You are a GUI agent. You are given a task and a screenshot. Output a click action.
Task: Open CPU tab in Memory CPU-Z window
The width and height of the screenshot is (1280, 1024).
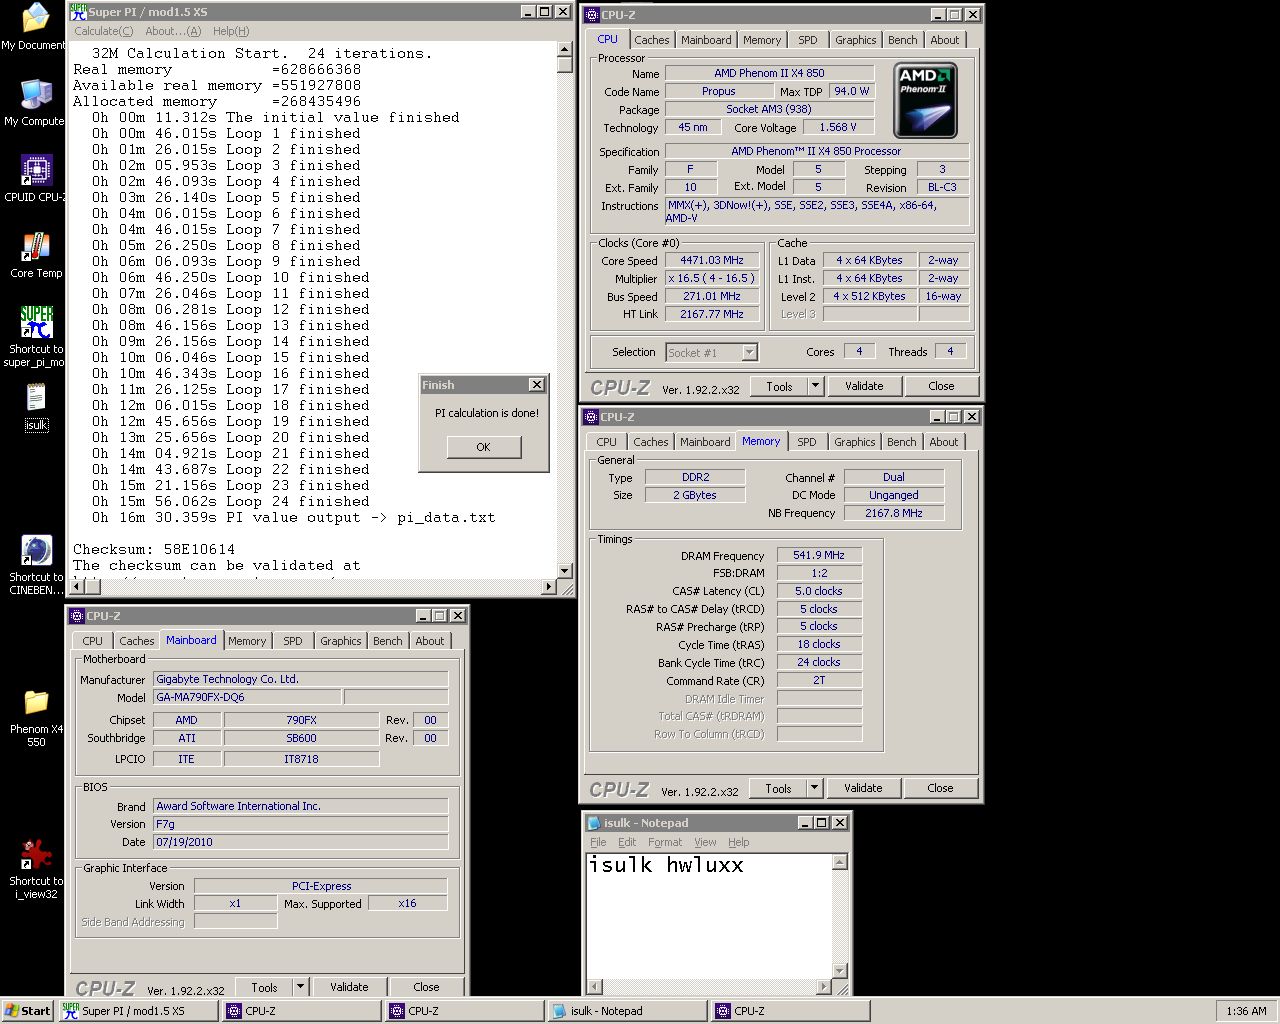coord(606,442)
